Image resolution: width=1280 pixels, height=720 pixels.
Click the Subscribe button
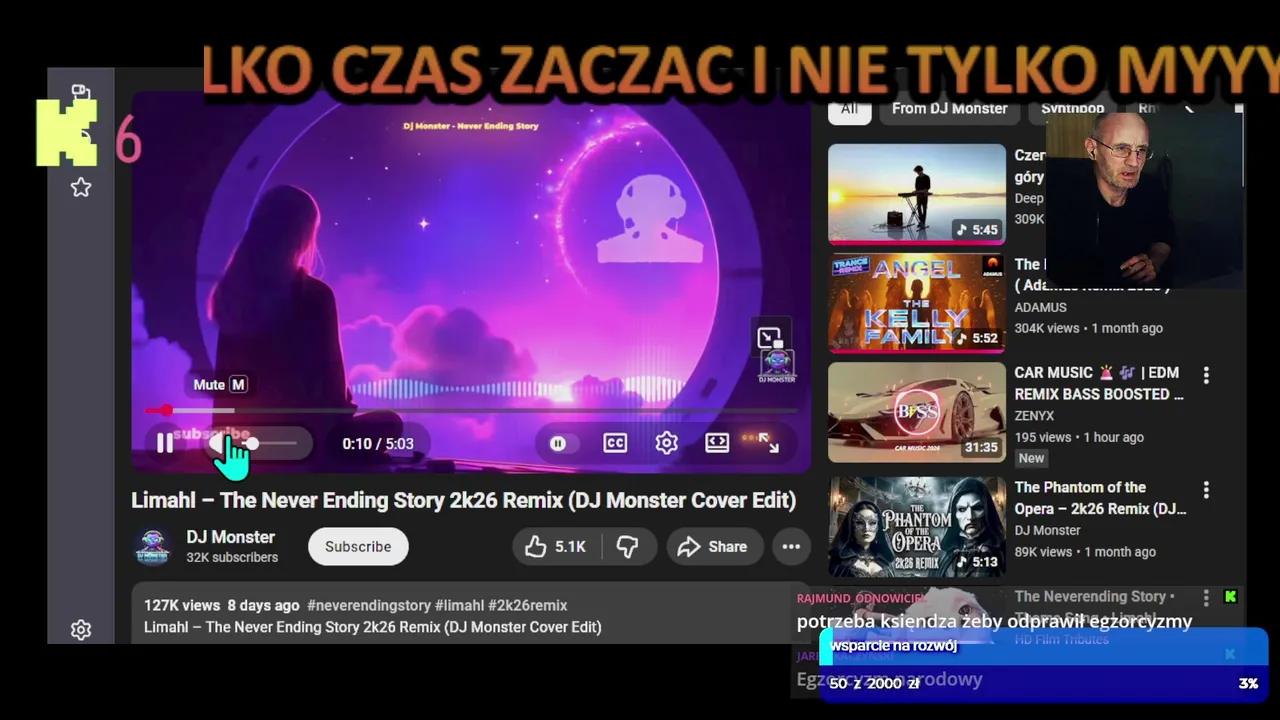point(358,547)
